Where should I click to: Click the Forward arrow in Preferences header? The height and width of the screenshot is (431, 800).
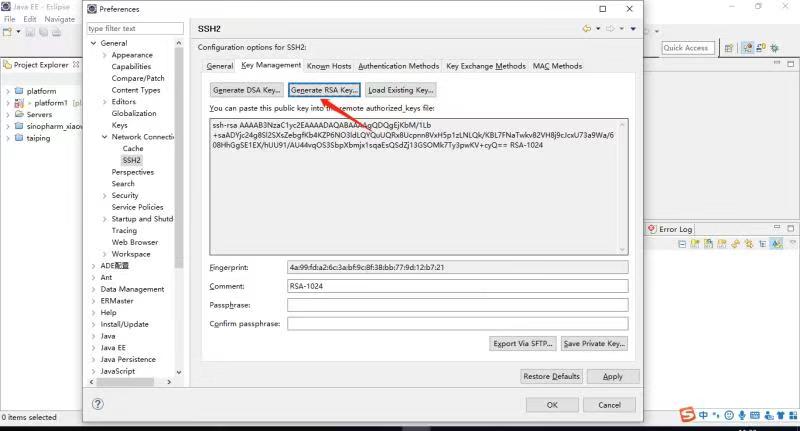610,29
